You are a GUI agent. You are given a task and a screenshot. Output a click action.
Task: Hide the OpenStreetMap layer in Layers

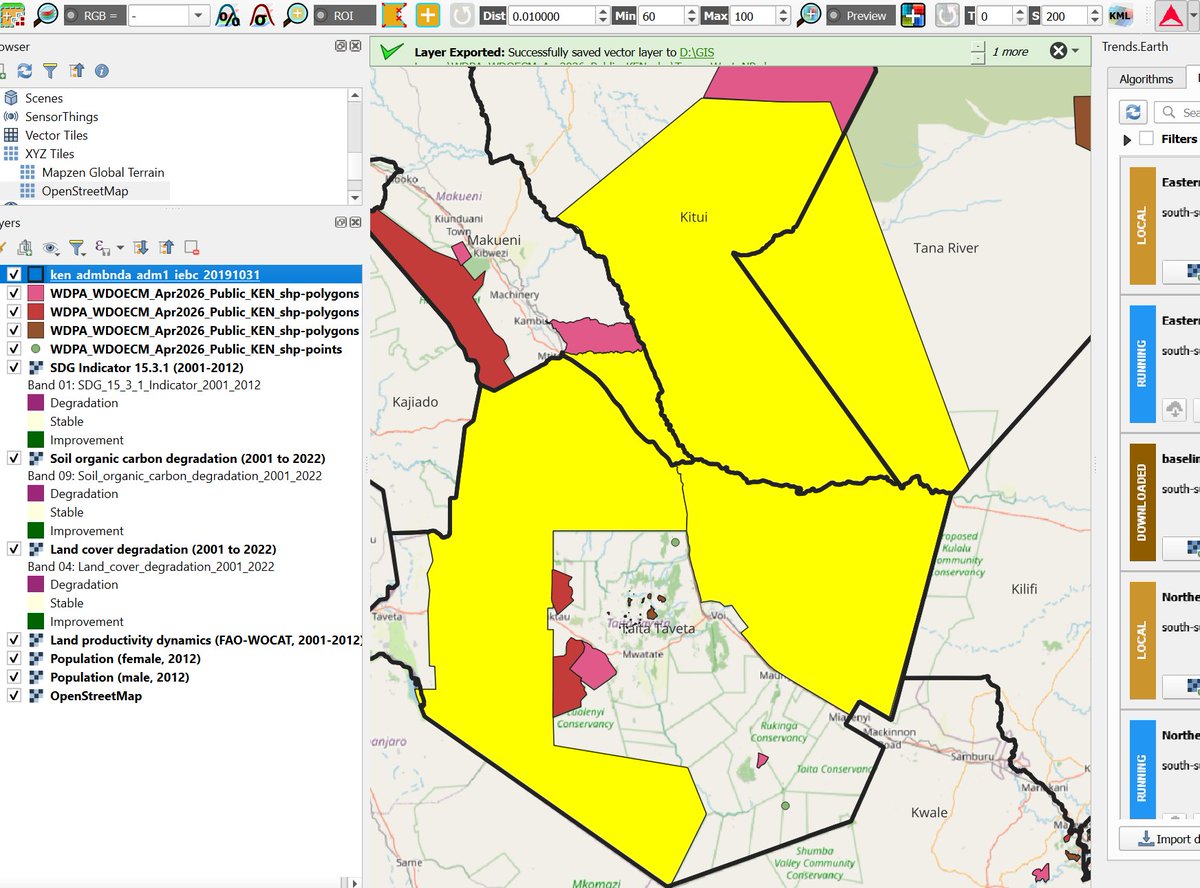coord(14,696)
